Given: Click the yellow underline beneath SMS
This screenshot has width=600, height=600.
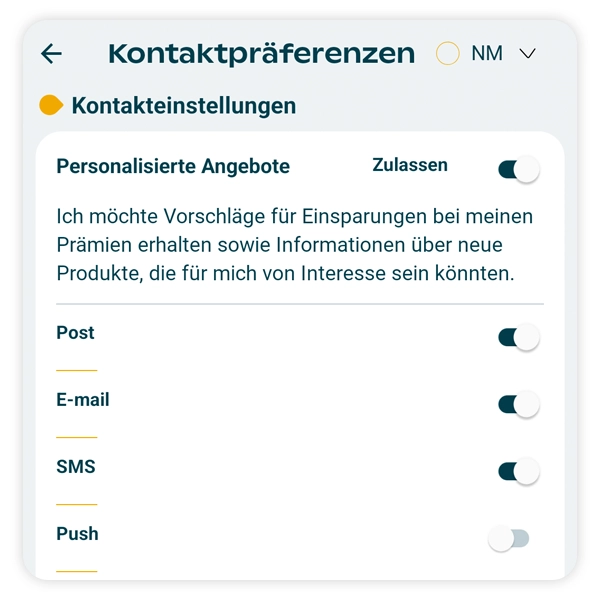Looking at the screenshot, I should [77, 504].
